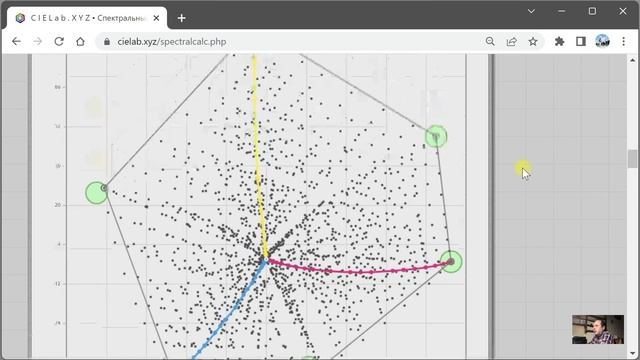
Task: Open the browser home page
Action: (x=80, y=41)
